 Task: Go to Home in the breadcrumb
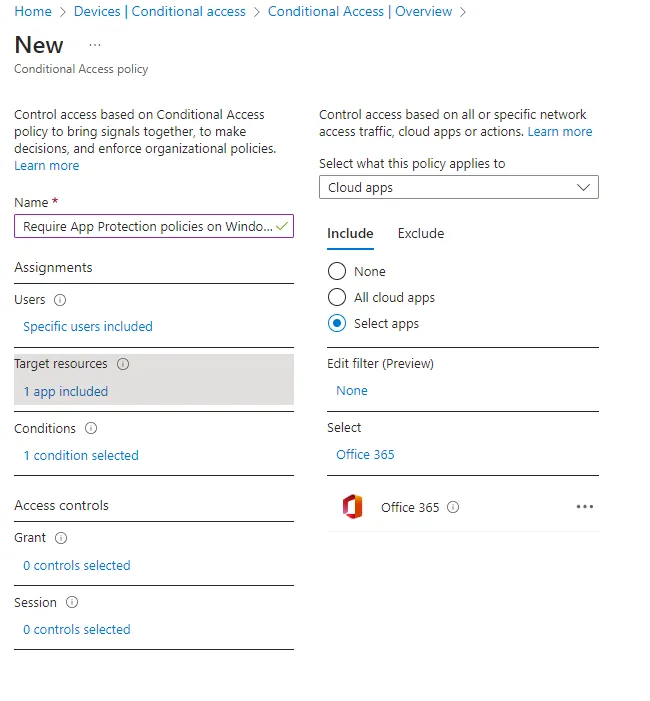pos(33,12)
